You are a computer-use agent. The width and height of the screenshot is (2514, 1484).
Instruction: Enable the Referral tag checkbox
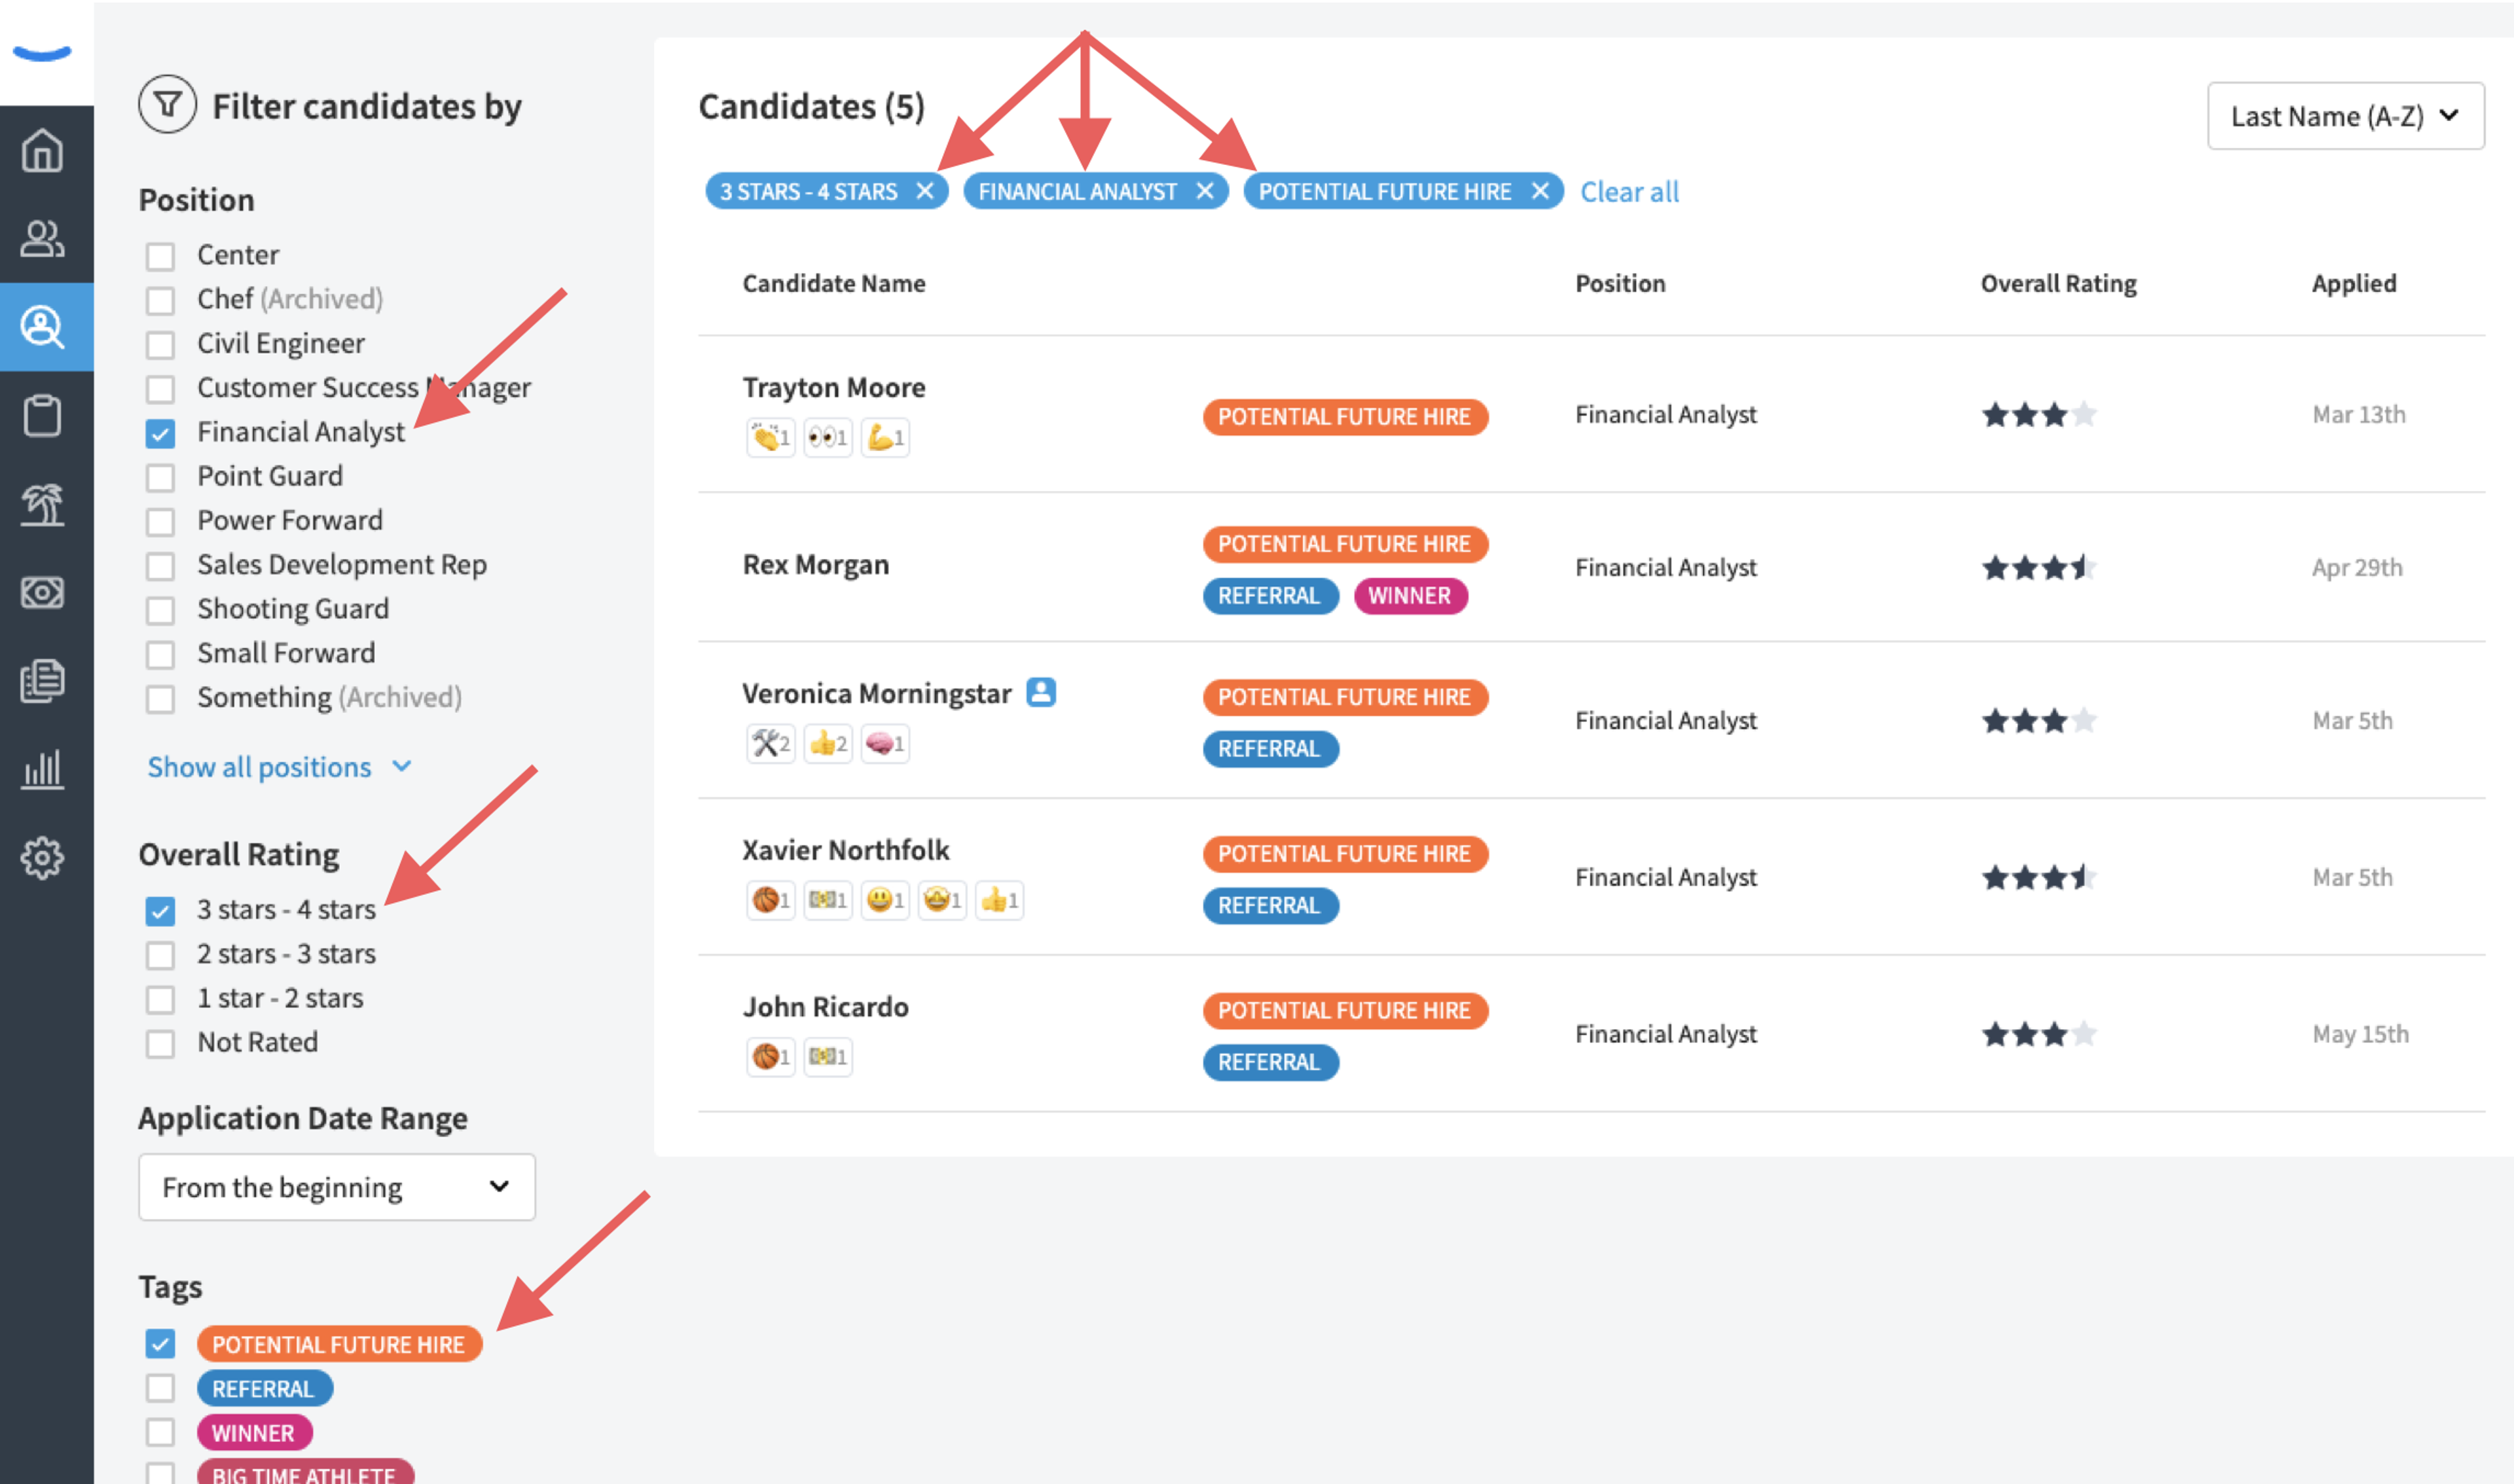tap(160, 1388)
